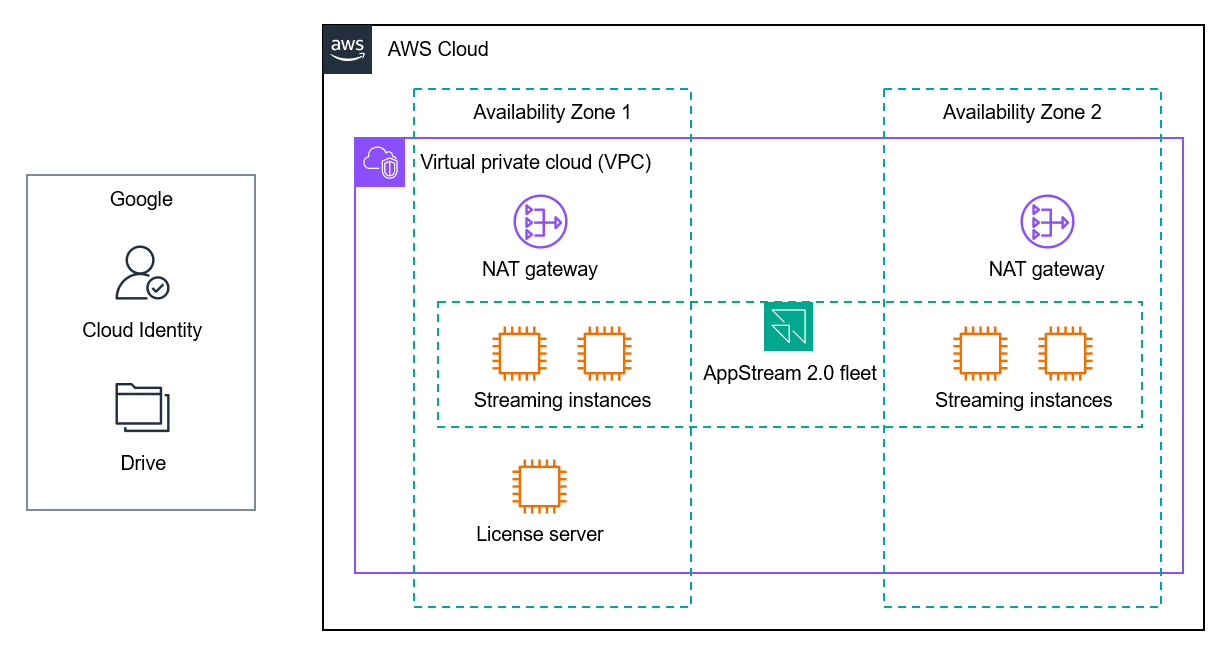Select the AppStream 2.0 fleet icon
Screen dimensions: 1222x646
click(788, 326)
